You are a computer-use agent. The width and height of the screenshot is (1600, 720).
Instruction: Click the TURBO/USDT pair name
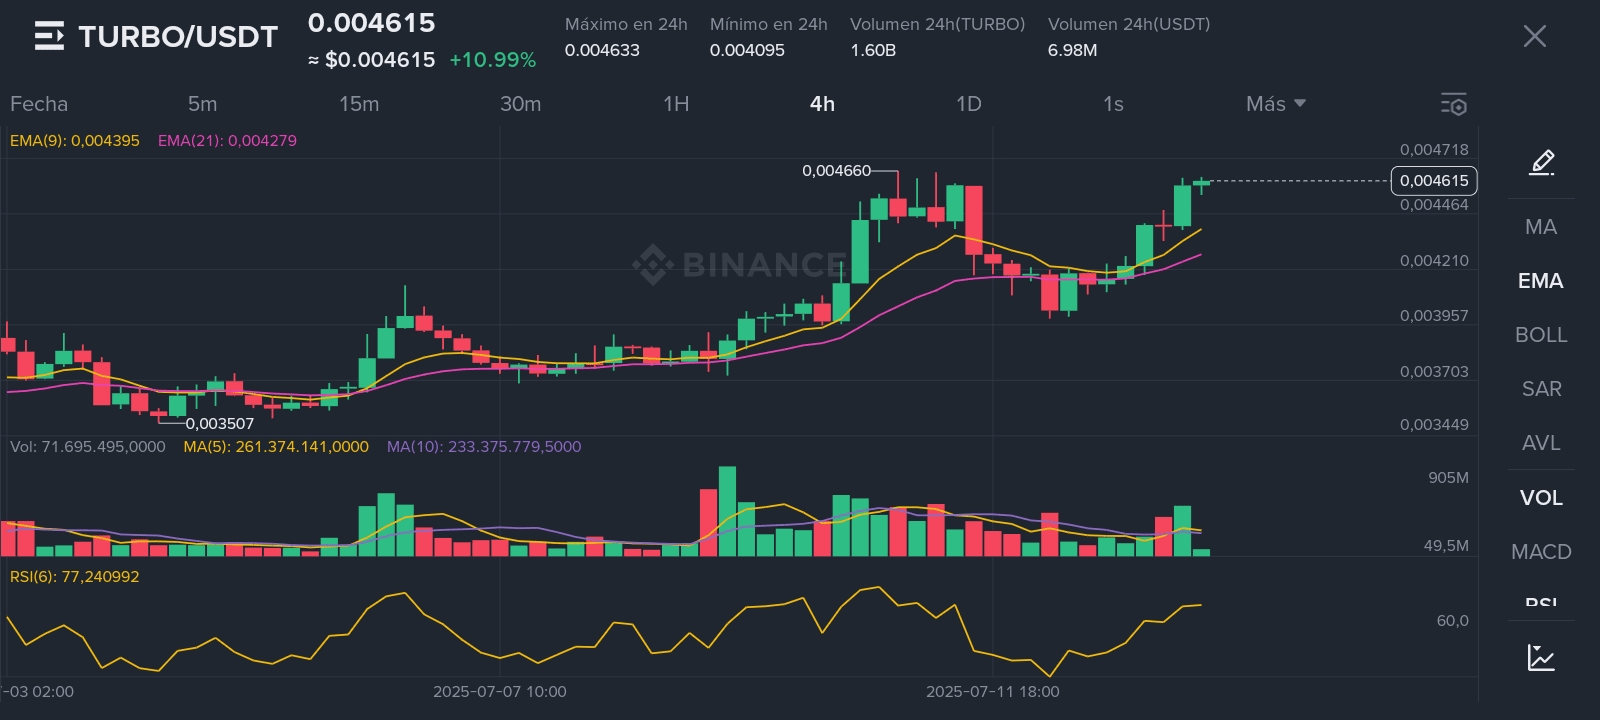(178, 37)
